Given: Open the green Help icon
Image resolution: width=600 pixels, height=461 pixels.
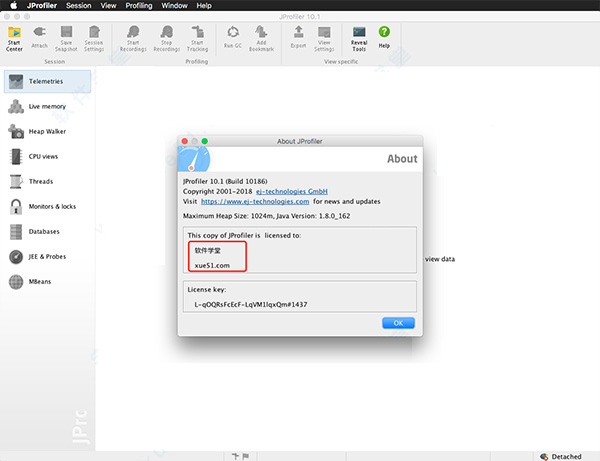Looking at the screenshot, I should click(x=384, y=38).
